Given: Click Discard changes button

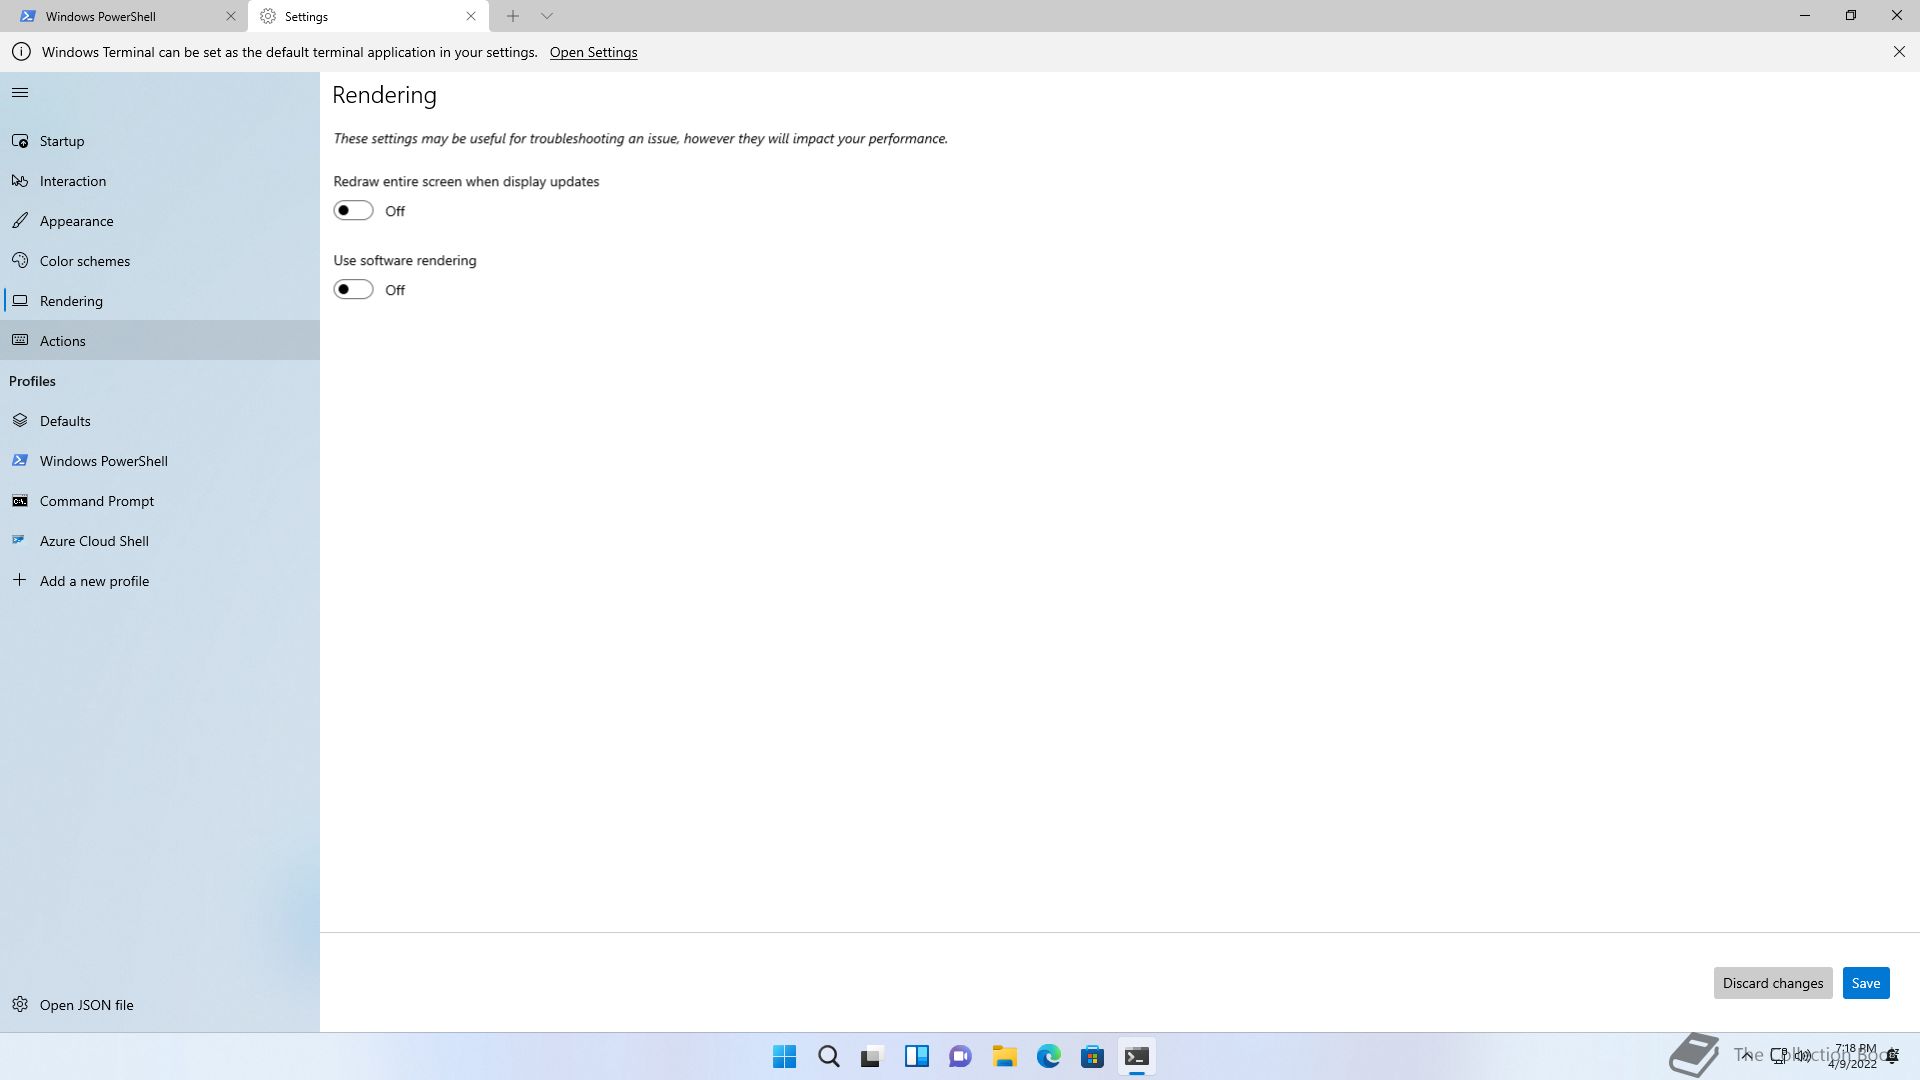Looking at the screenshot, I should (x=1773, y=983).
